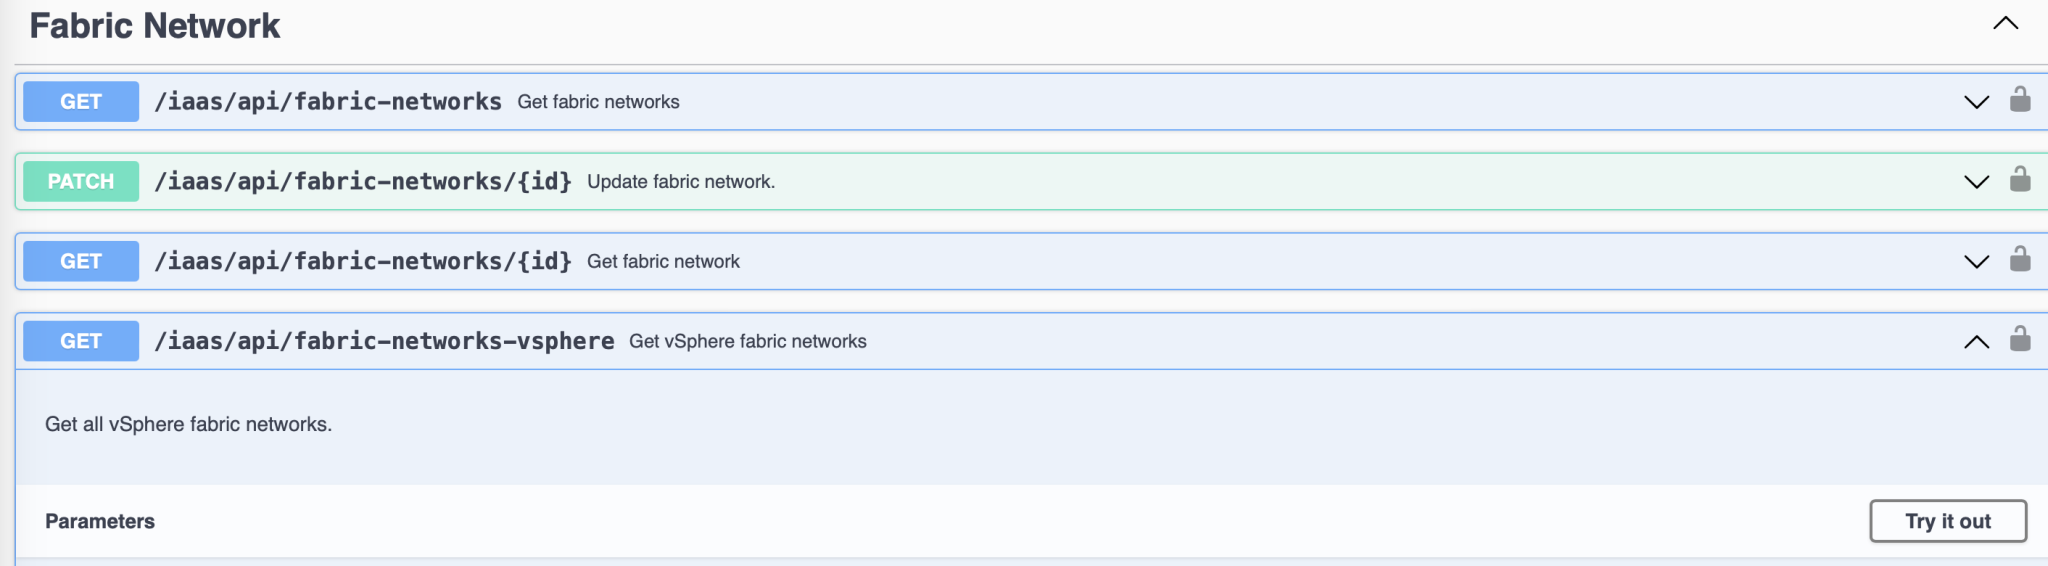Screen dimensions: 2048x566
Task: Click the /iaas/api/fabric-networks-vsphere path text
Action: pyautogui.click(x=384, y=341)
